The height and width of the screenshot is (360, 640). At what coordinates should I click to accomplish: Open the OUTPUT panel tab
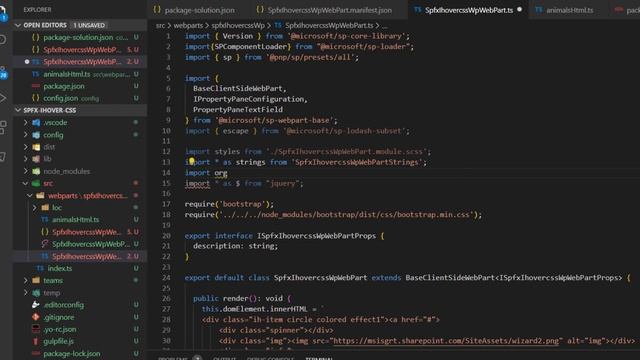click(224, 358)
